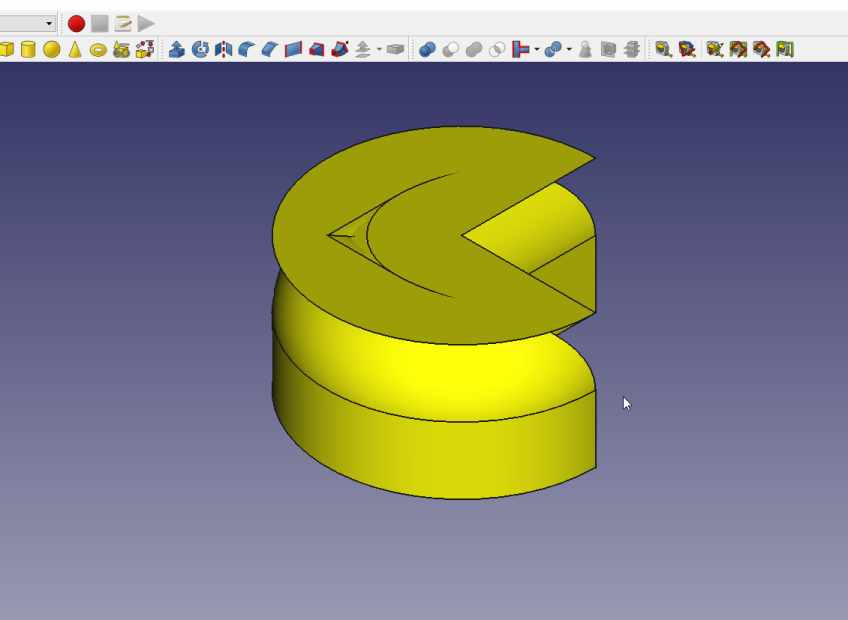Execute macro with the play triangle
Viewport: 848px width, 620px height.
click(x=146, y=24)
